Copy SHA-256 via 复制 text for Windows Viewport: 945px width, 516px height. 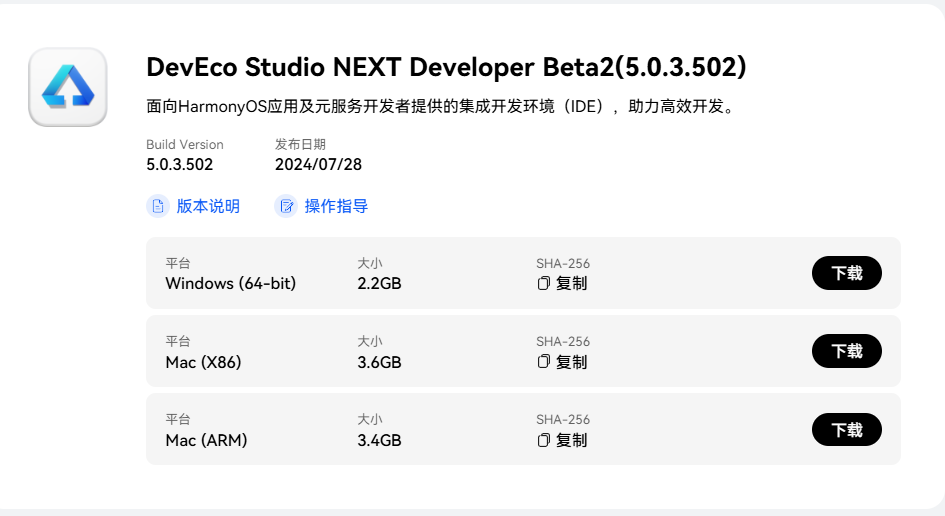pyautogui.click(x=571, y=283)
